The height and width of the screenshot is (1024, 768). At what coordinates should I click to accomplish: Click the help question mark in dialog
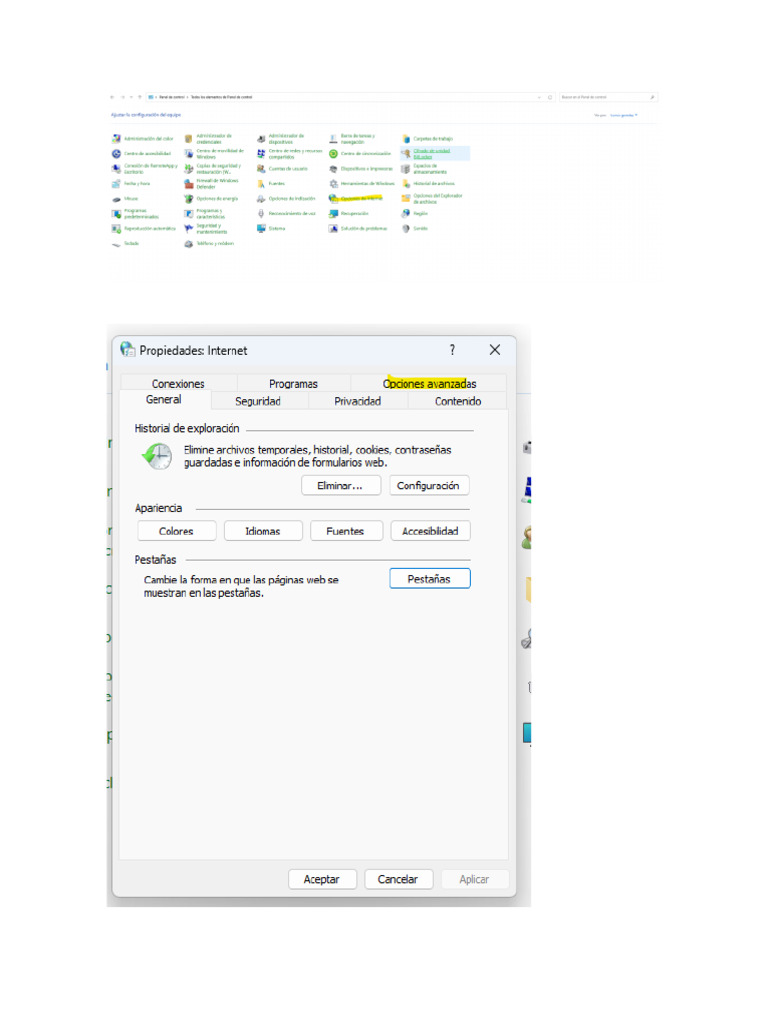click(x=452, y=350)
